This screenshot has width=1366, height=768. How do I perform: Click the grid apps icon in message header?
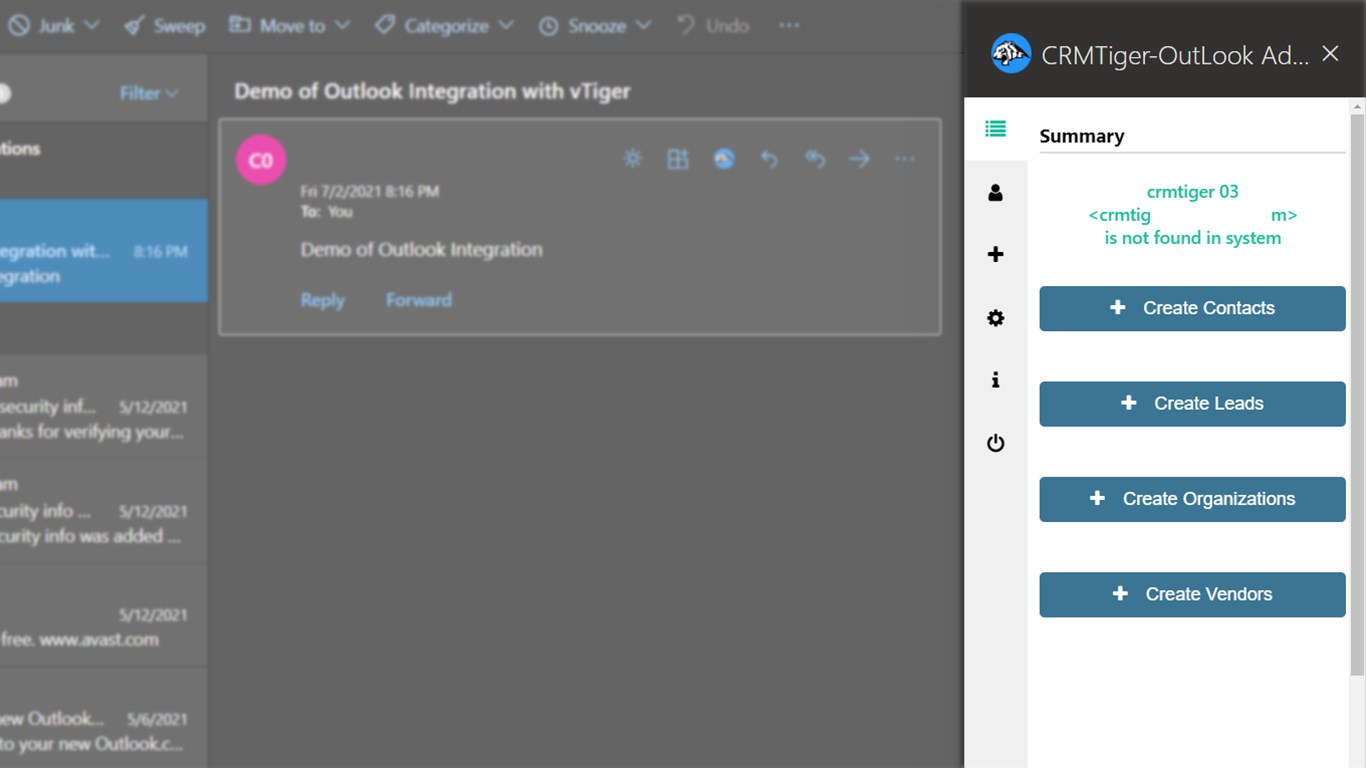(678, 158)
